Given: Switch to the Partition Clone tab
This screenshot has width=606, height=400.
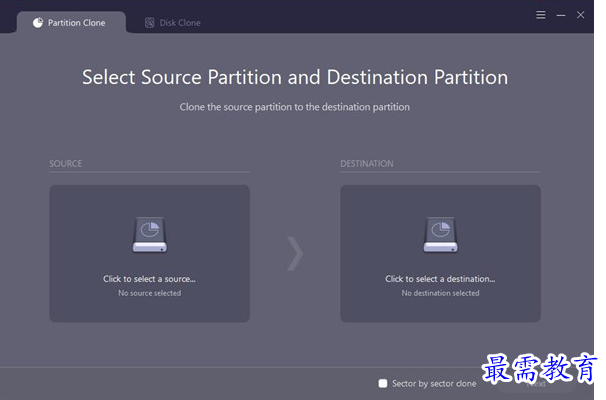Looking at the screenshot, I should [x=71, y=22].
